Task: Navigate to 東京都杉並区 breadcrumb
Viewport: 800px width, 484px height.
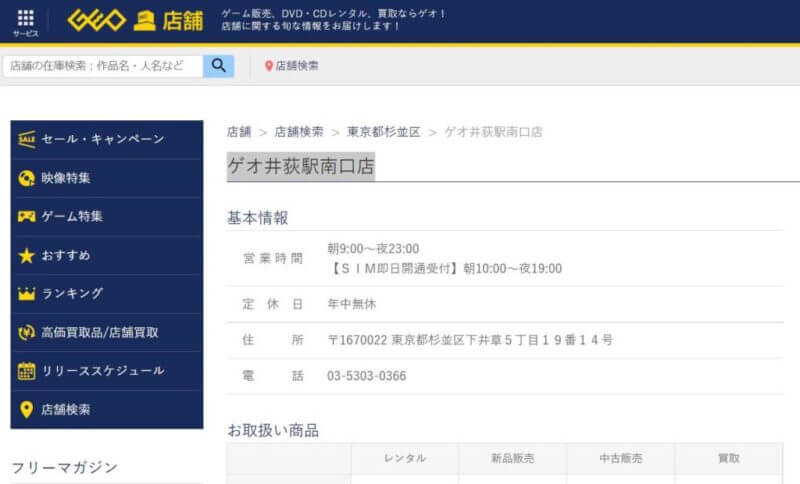Action: 384,132
